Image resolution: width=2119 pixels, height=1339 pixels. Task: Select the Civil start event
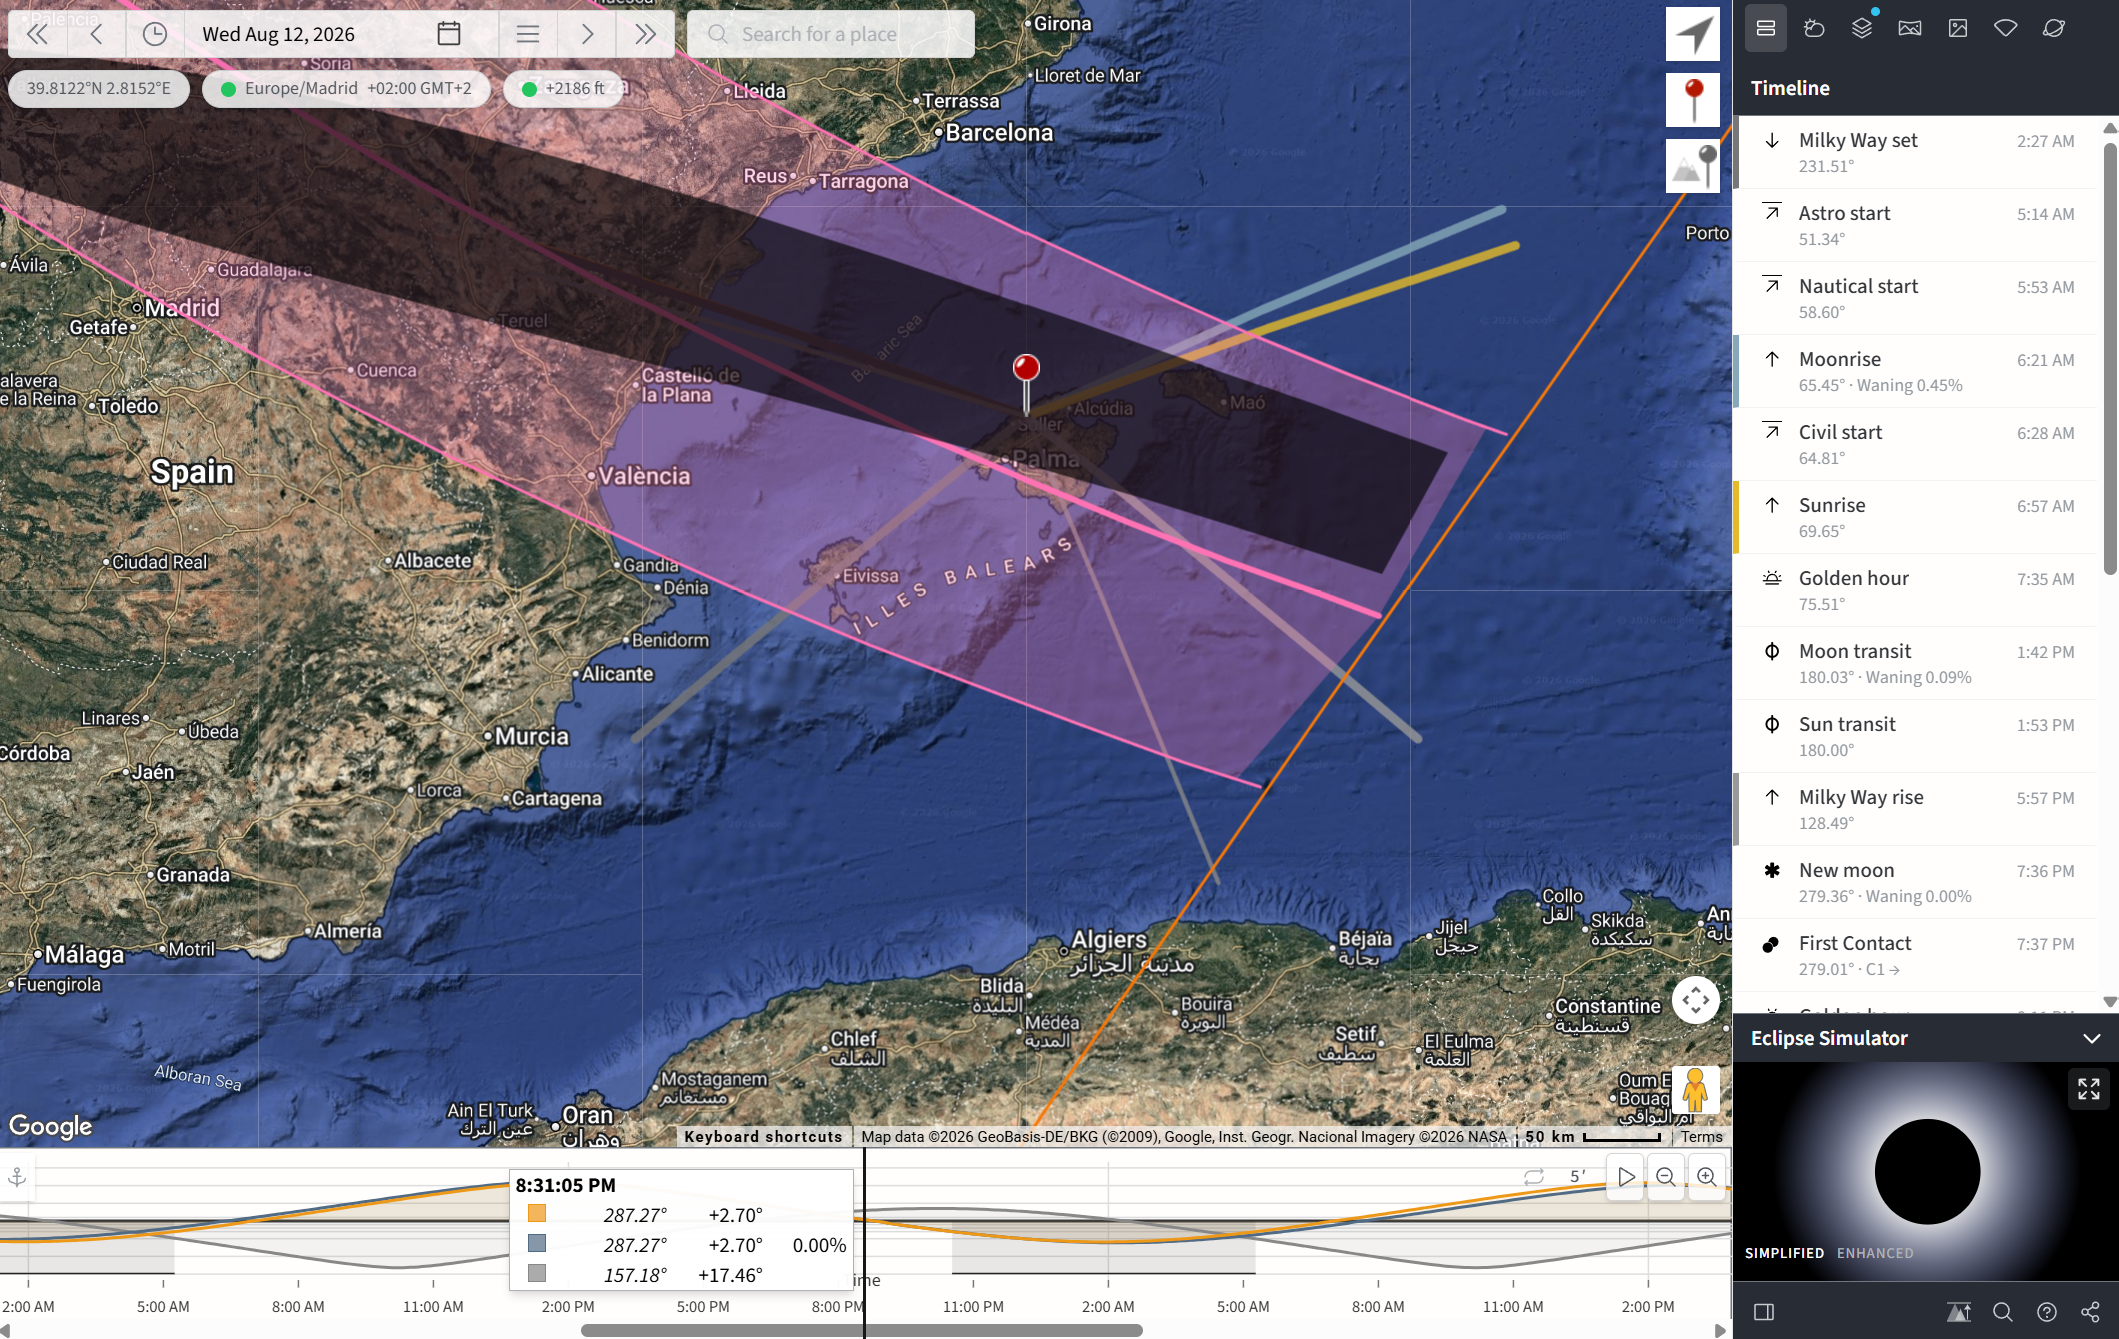(1916, 444)
